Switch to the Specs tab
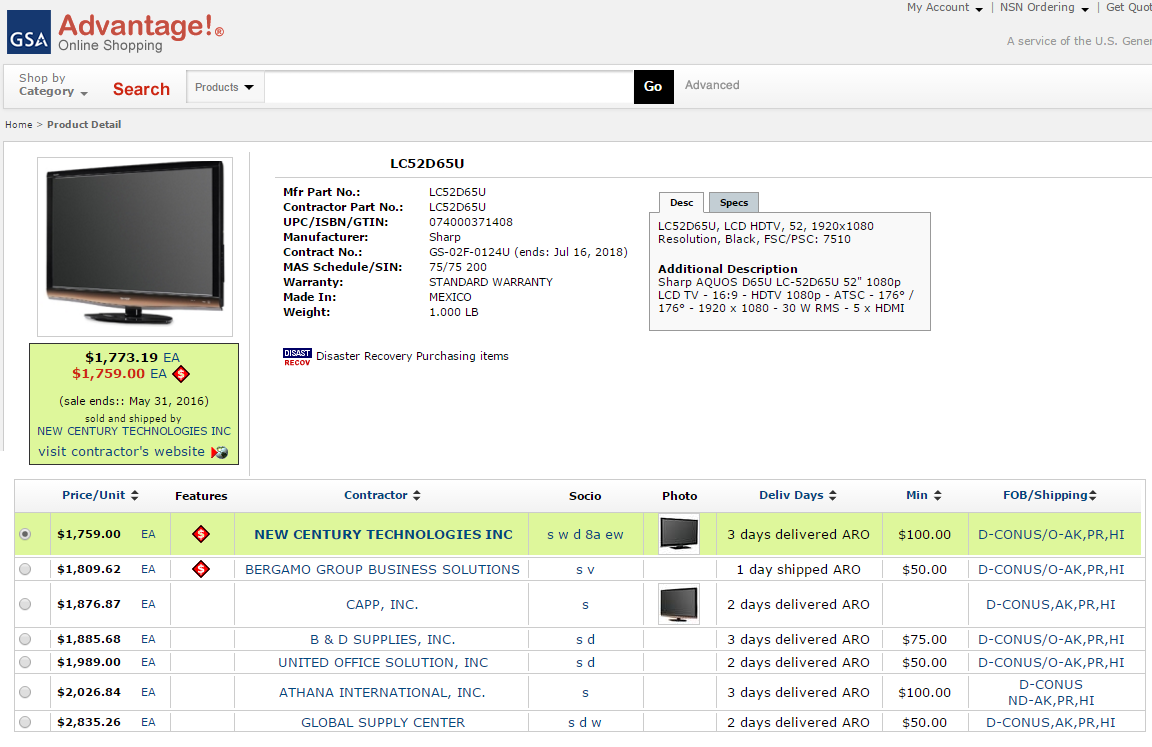Image resolution: width=1152 pixels, height=747 pixels. (x=734, y=203)
